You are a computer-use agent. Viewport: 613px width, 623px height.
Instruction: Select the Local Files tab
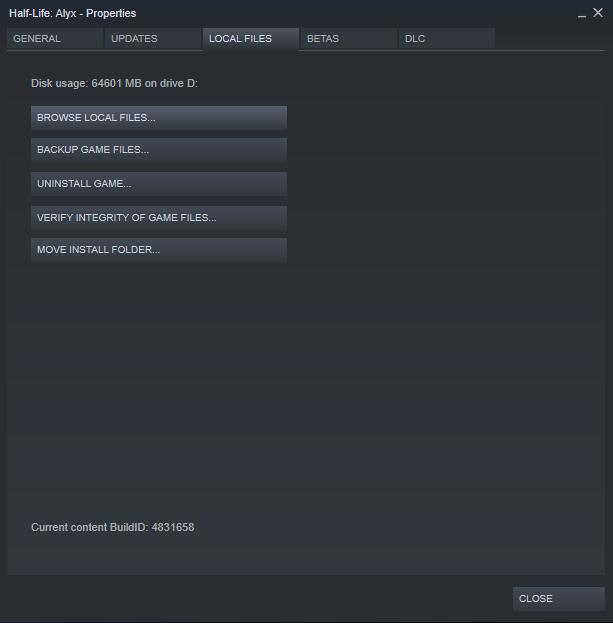coord(249,39)
